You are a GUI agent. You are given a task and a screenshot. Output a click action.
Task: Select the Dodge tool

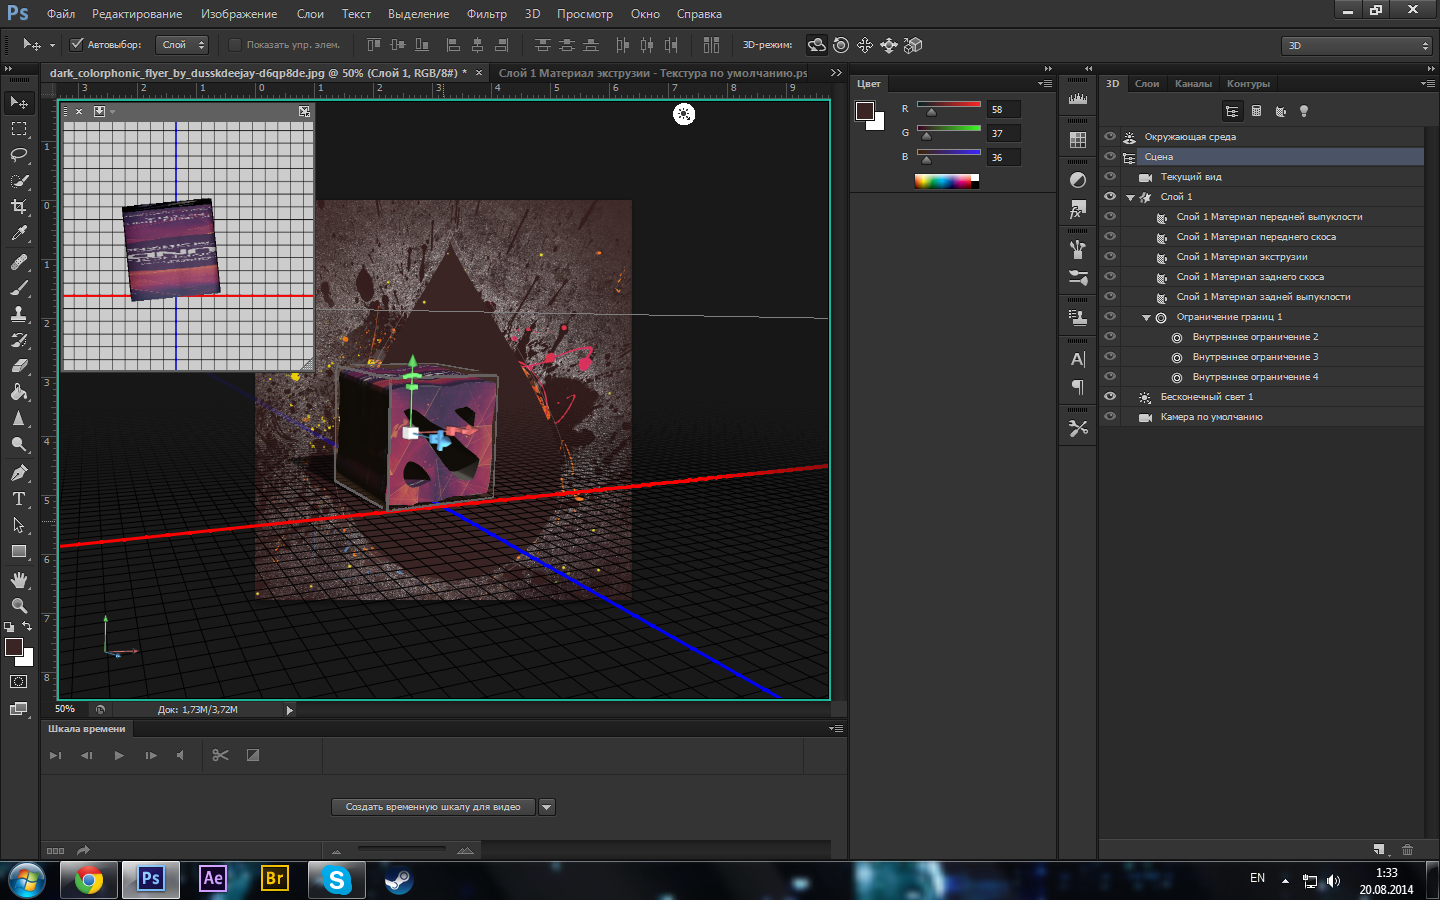(x=19, y=444)
